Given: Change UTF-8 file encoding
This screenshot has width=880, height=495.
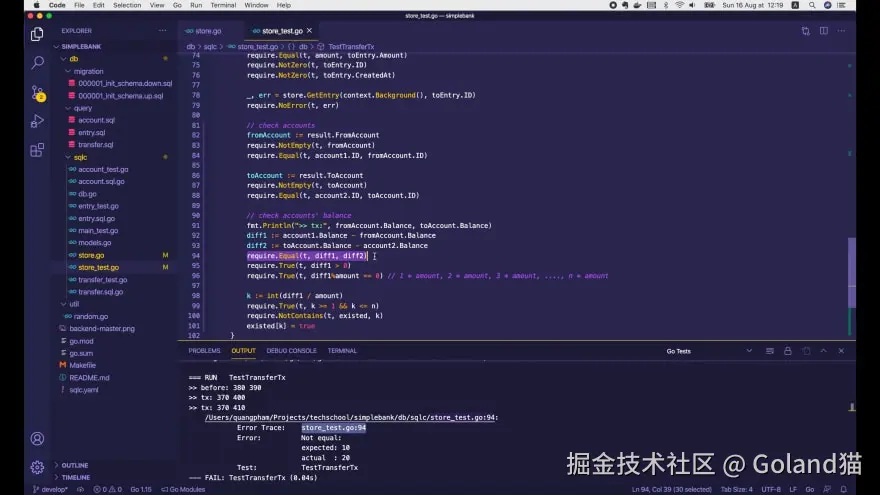Looking at the screenshot, I should 771,489.
